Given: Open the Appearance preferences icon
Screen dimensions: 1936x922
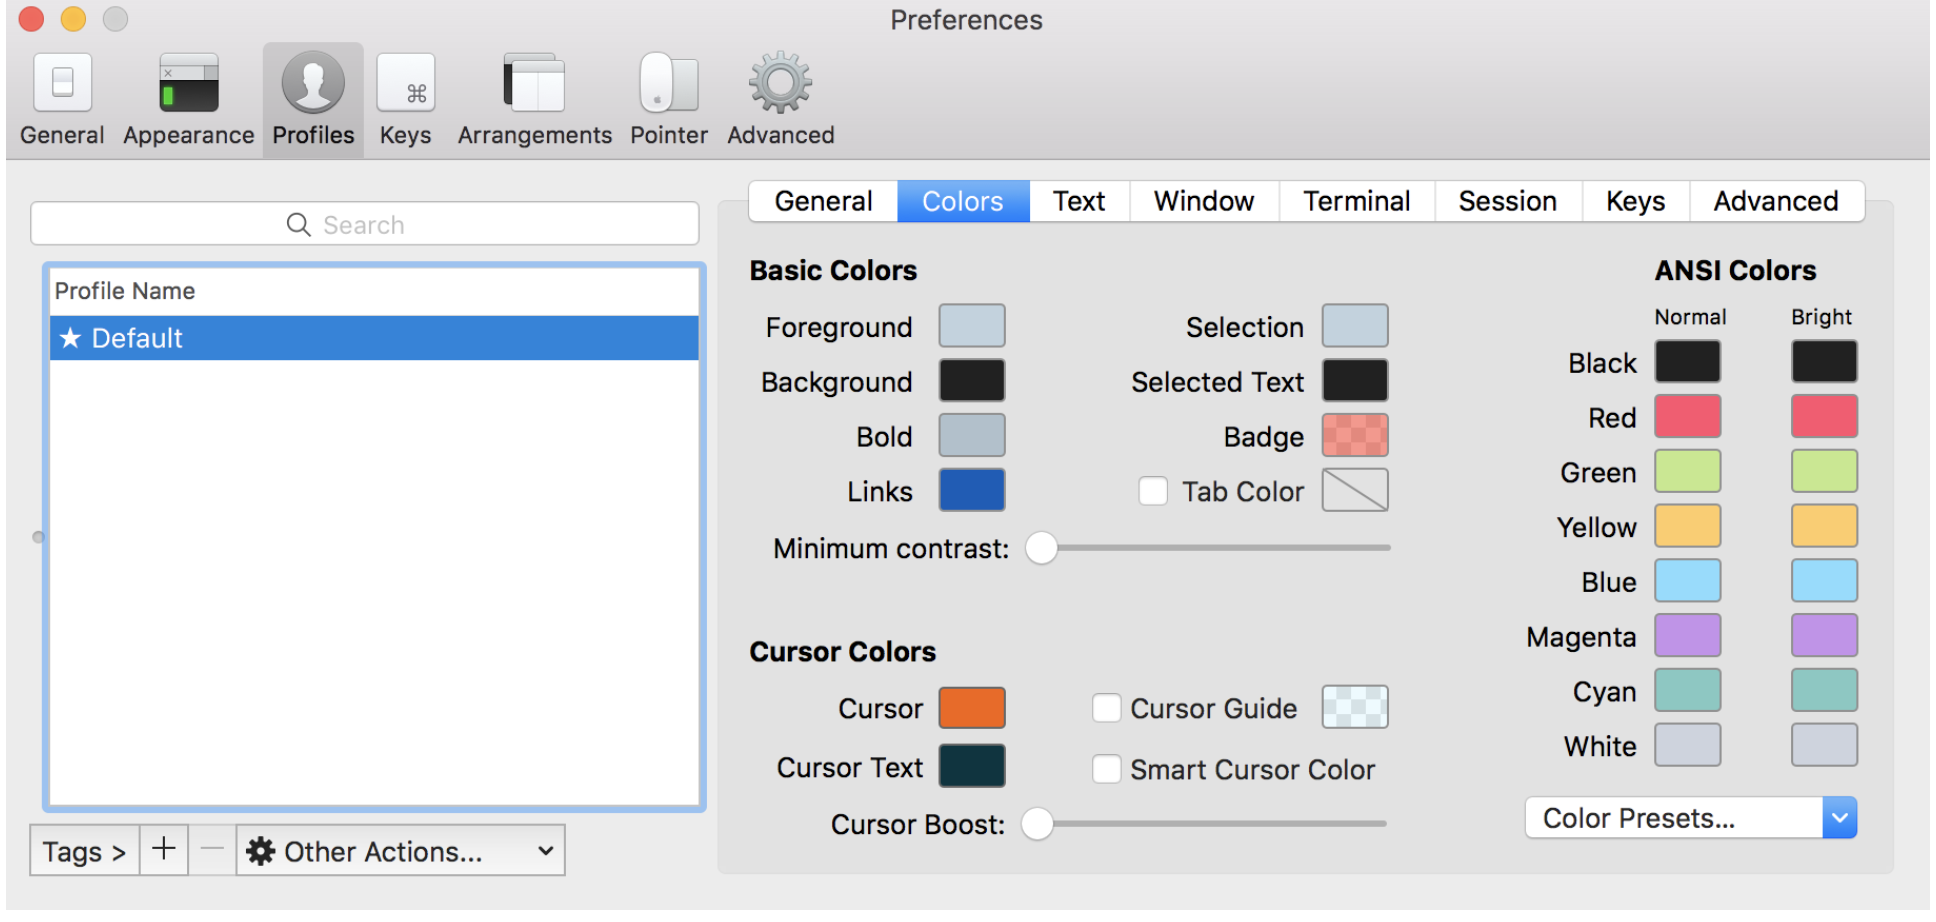Looking at the screenshot, I should (188, 82).
